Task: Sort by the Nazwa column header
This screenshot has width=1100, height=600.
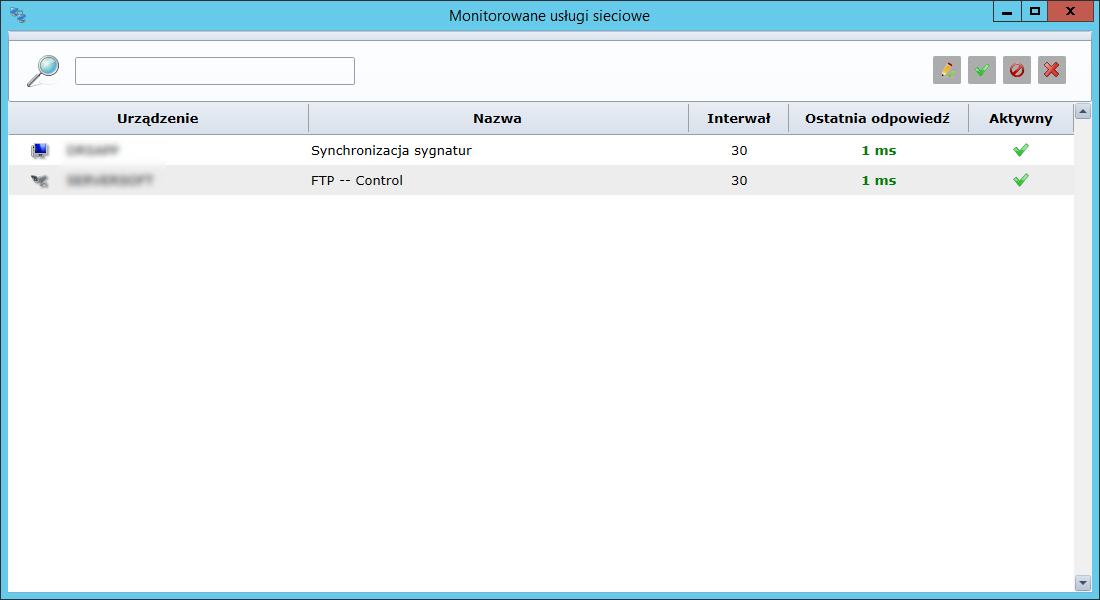Action: tap(497, 118)
